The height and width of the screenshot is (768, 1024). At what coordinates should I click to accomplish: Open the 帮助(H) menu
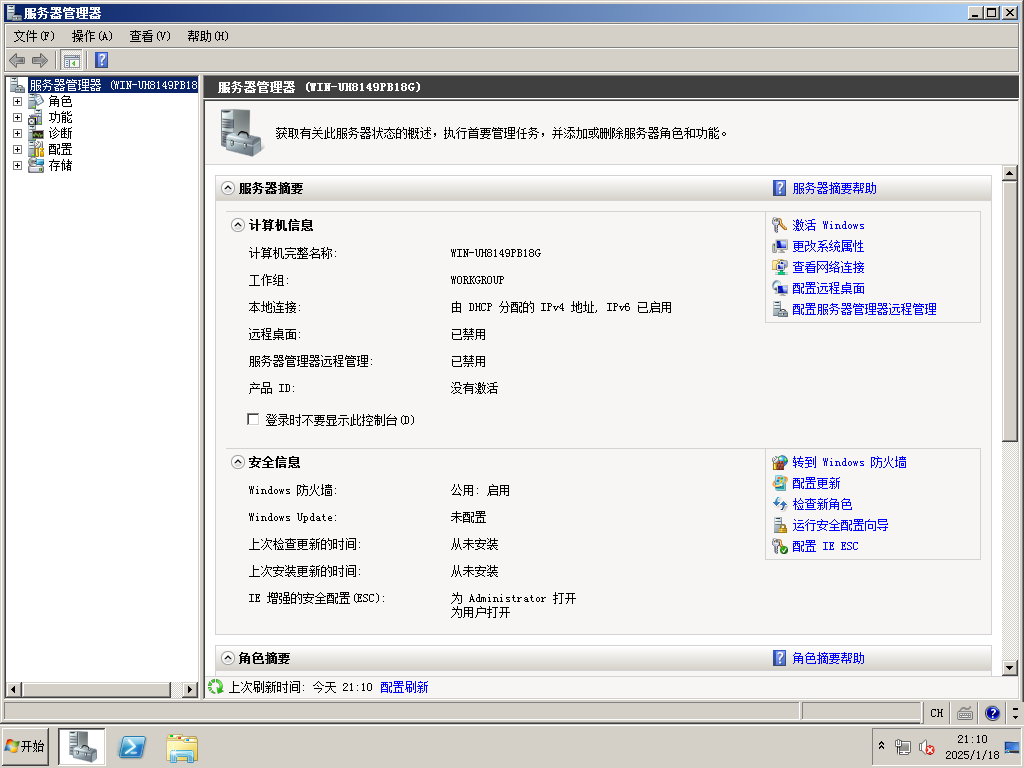[208, 36]
